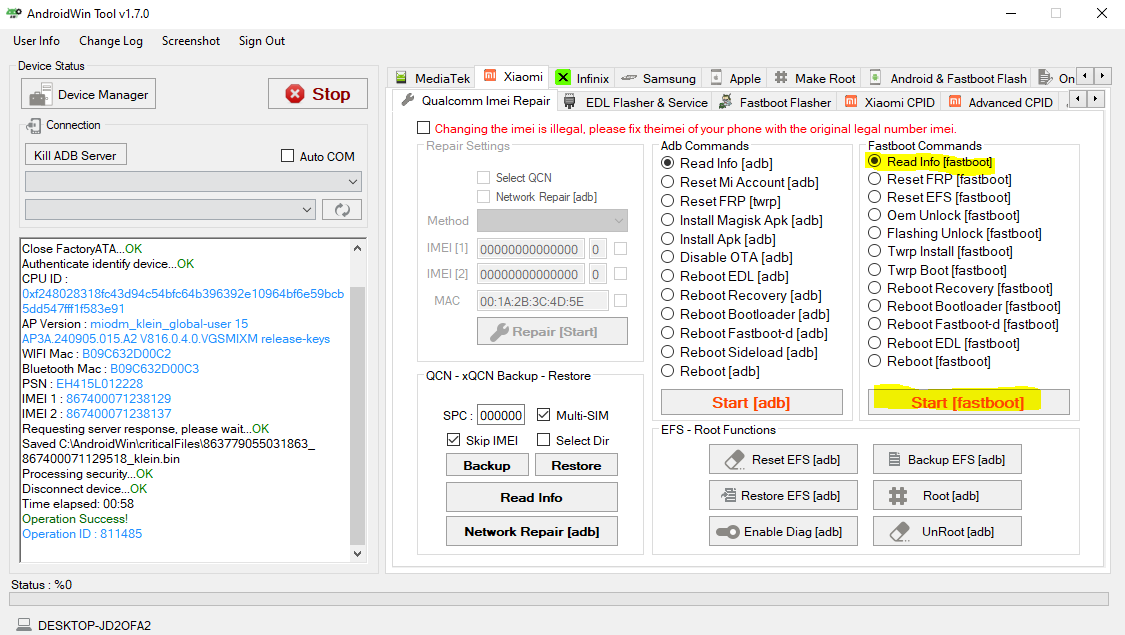Switch to the Samsung tab

tap(658, 78)
